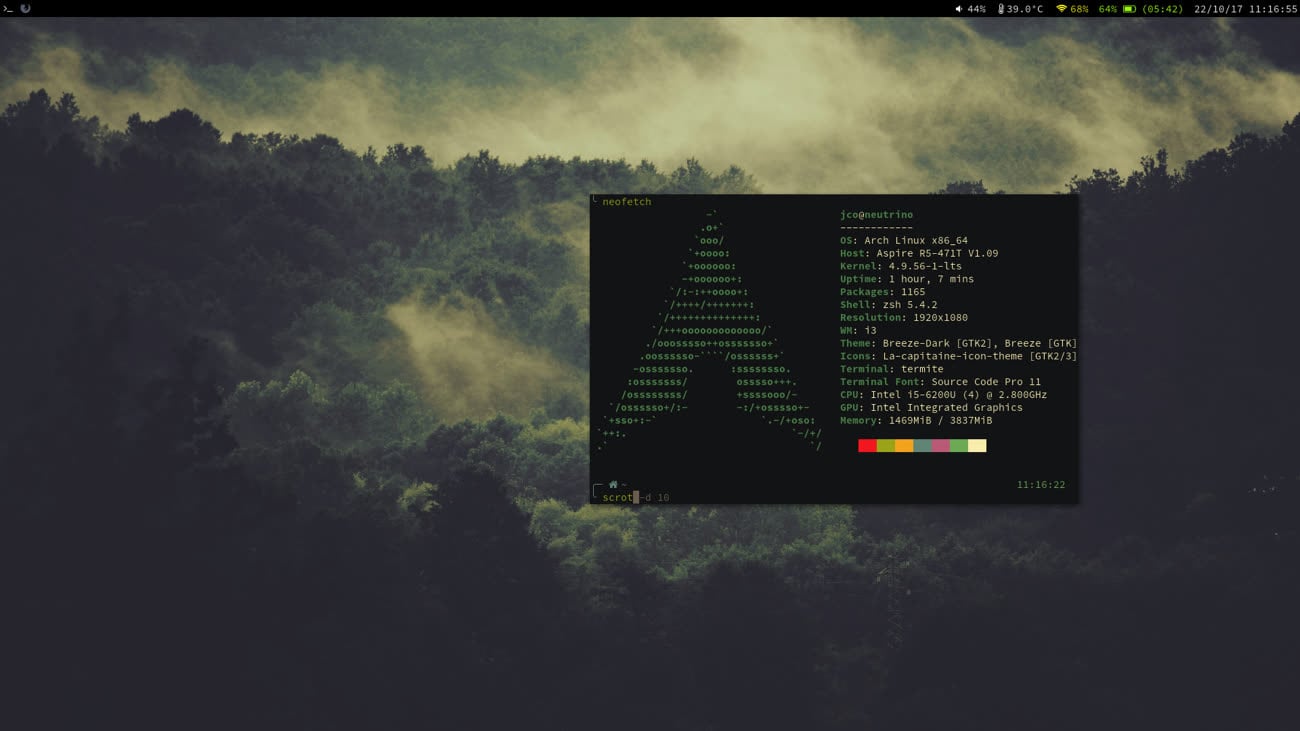The height and width of the screenshot is (731, 1300).
Task: Pick the pink swatch in the neofetch palette
Action: pyautogui.click(x=941, y=446)
